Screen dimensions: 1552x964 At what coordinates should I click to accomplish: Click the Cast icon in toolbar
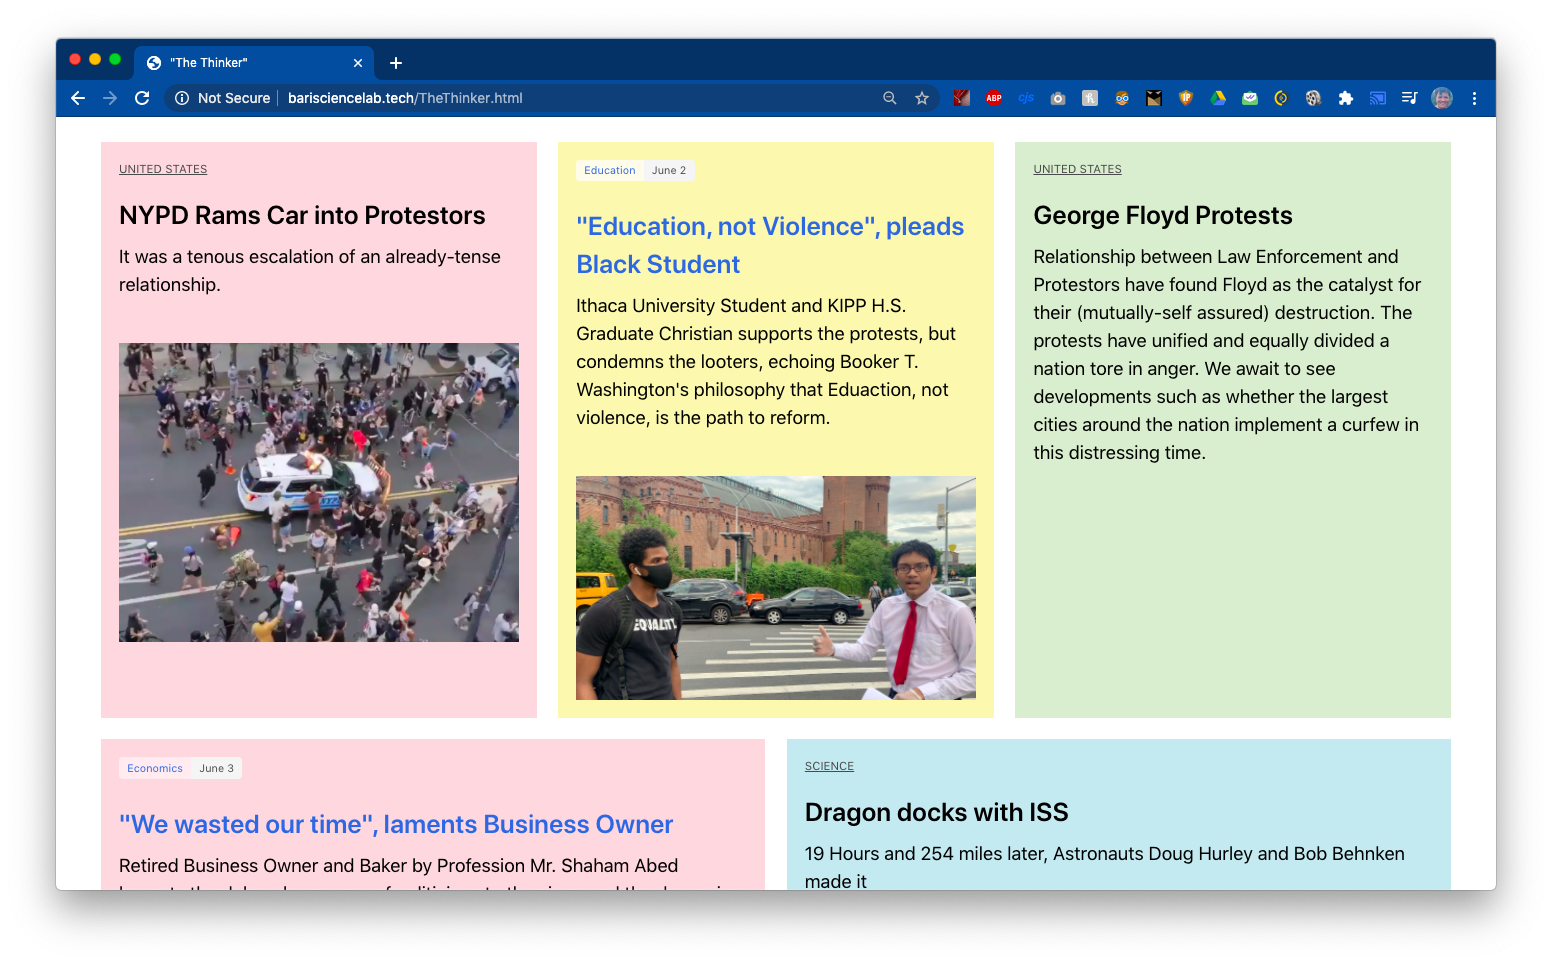point(1378,98)
